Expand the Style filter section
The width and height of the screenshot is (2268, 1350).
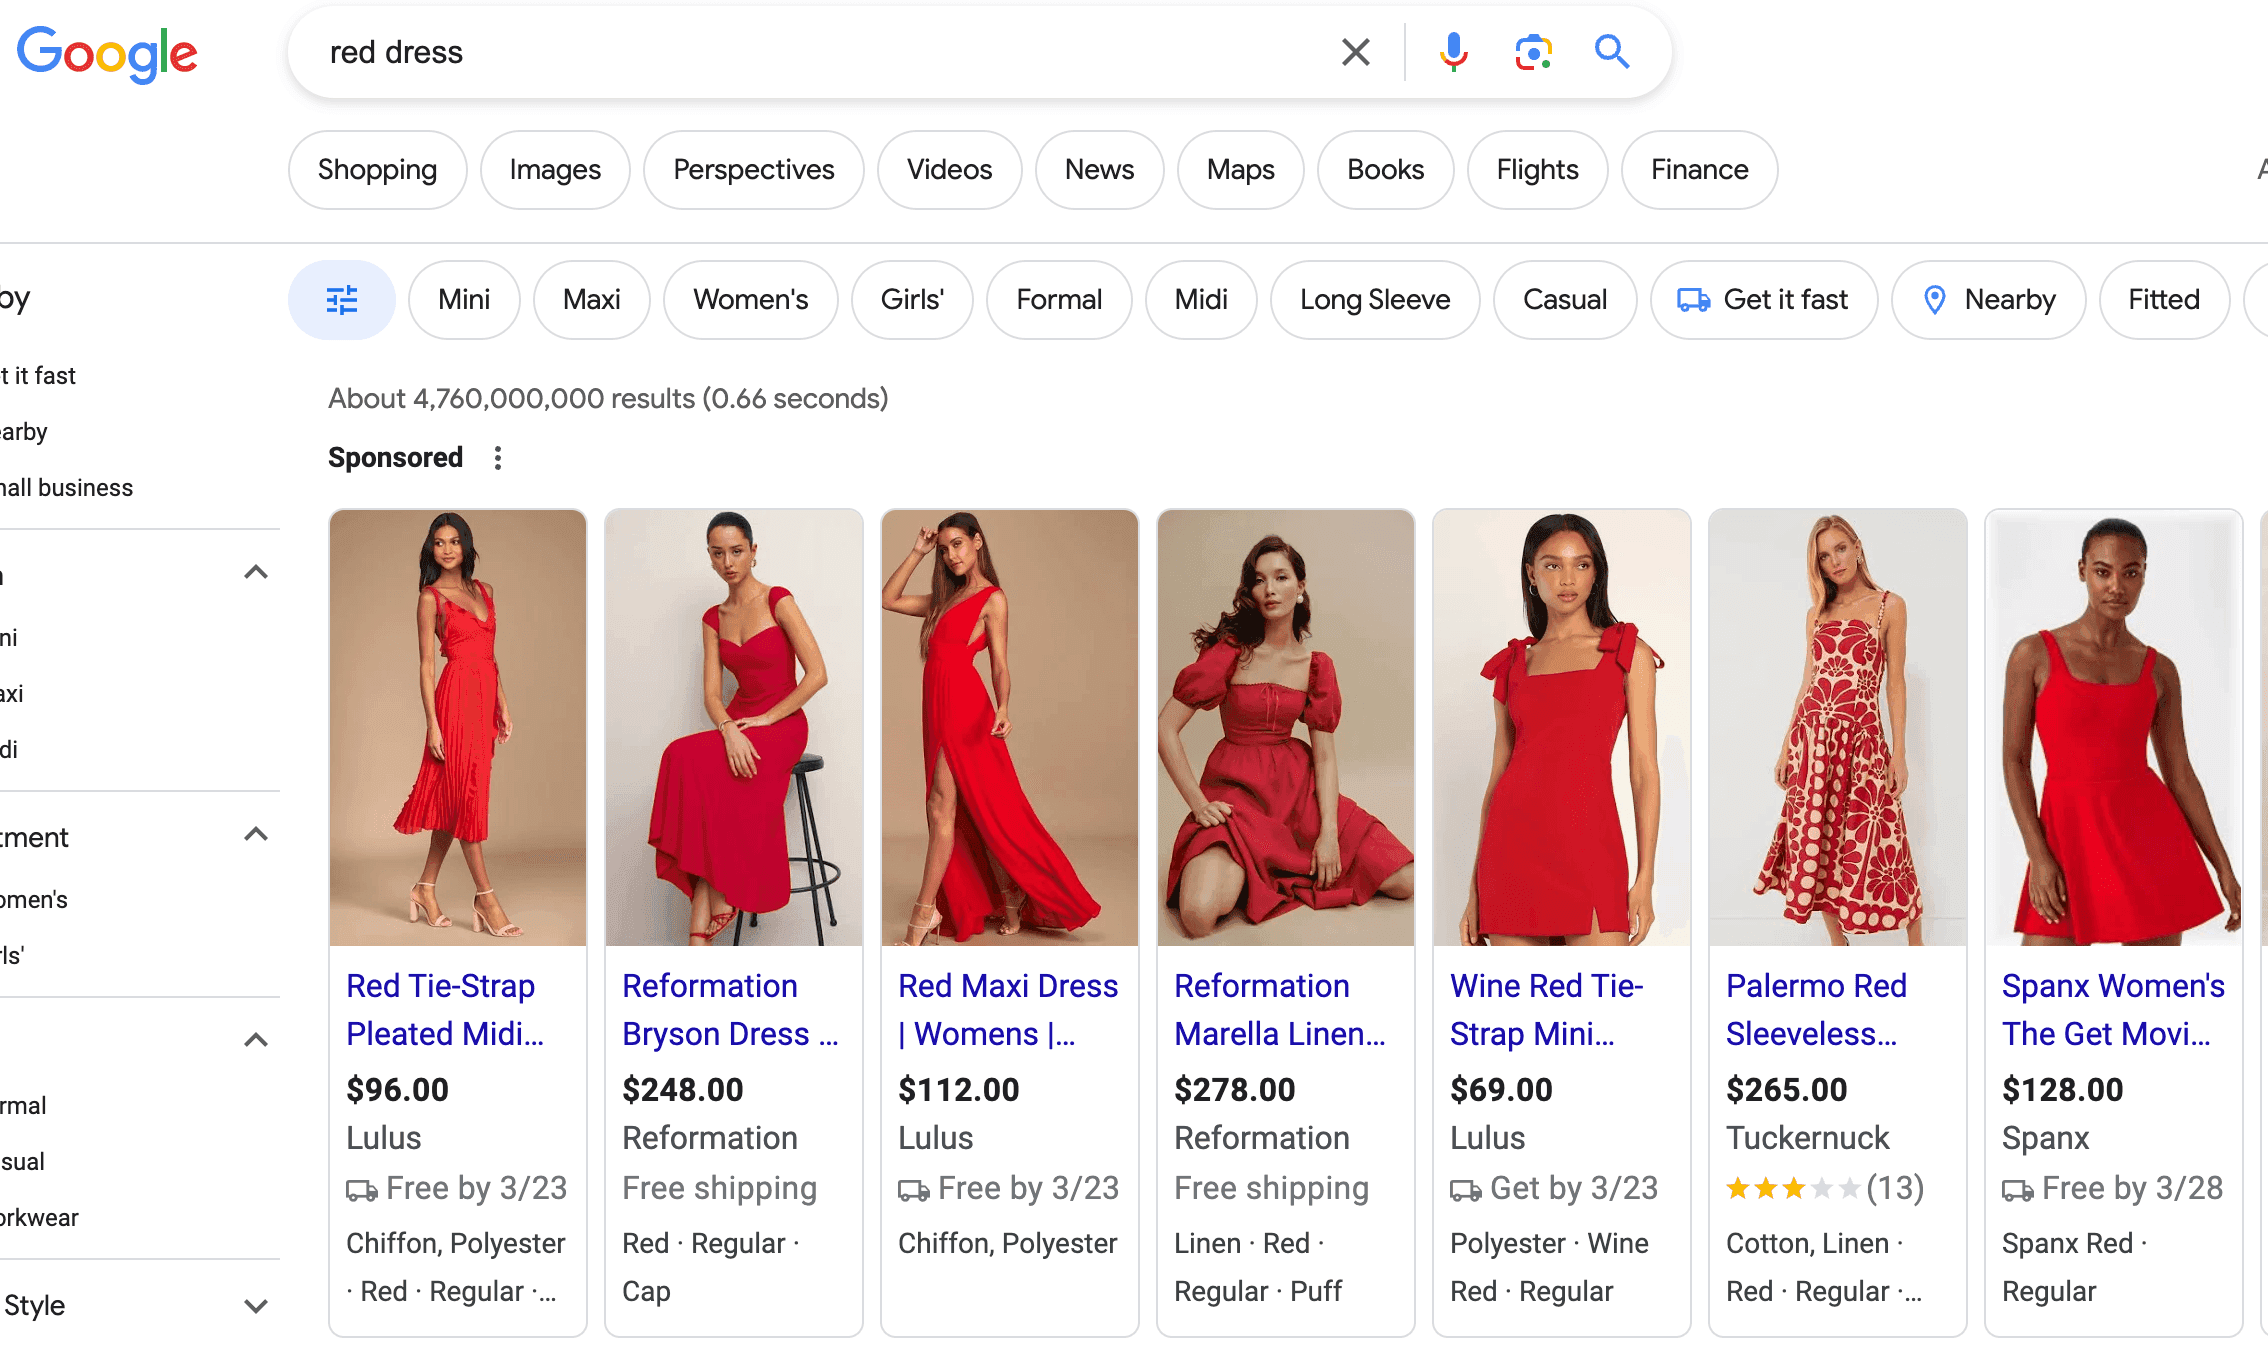(255, 1305)
